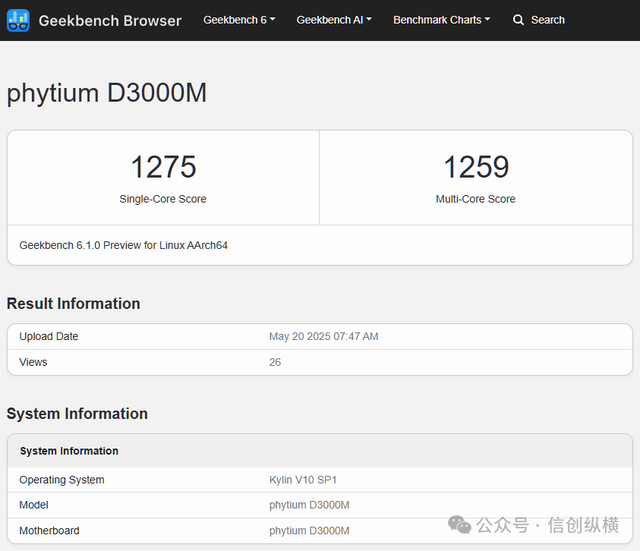Click the Motherboard row label
This screenshot has width=640, height=551.
(x=49, y=531)
